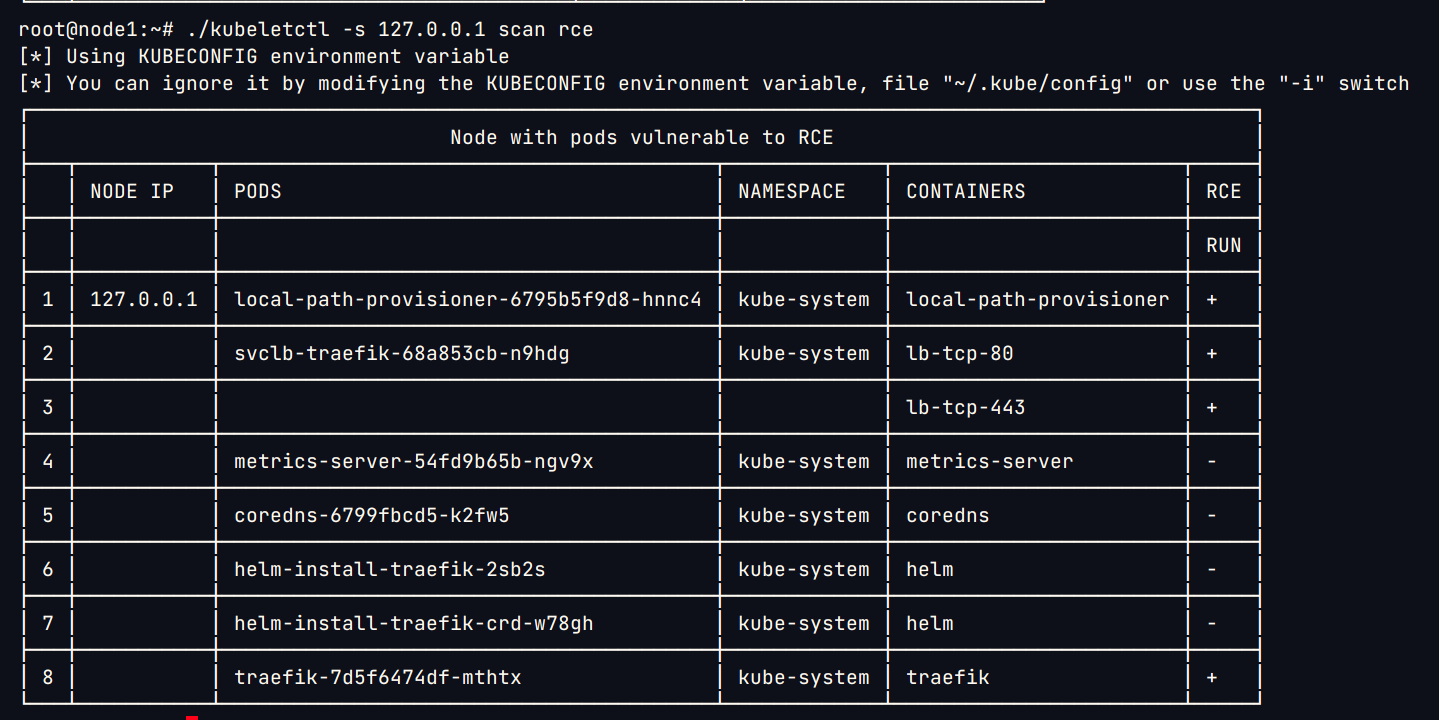Click the helm-install-traefik-2sb2s pod name

point(389,569)
